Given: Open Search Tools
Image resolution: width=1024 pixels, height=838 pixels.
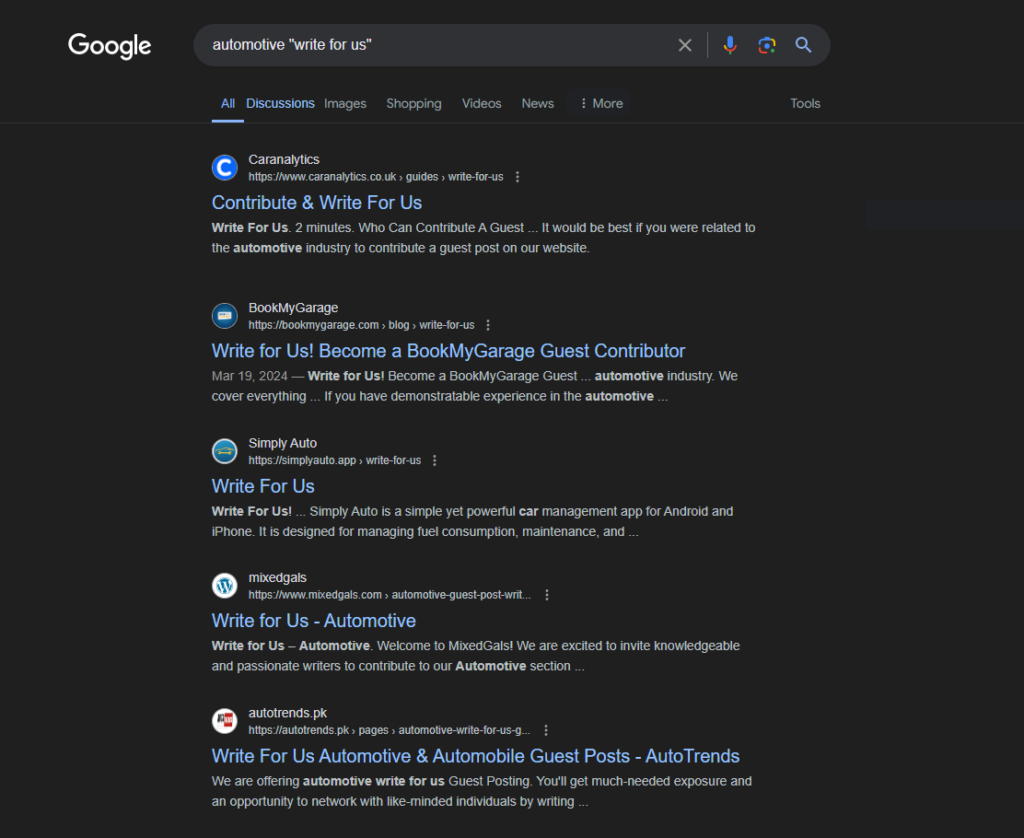Looking at the screenshot, I should tap(805, 103).
